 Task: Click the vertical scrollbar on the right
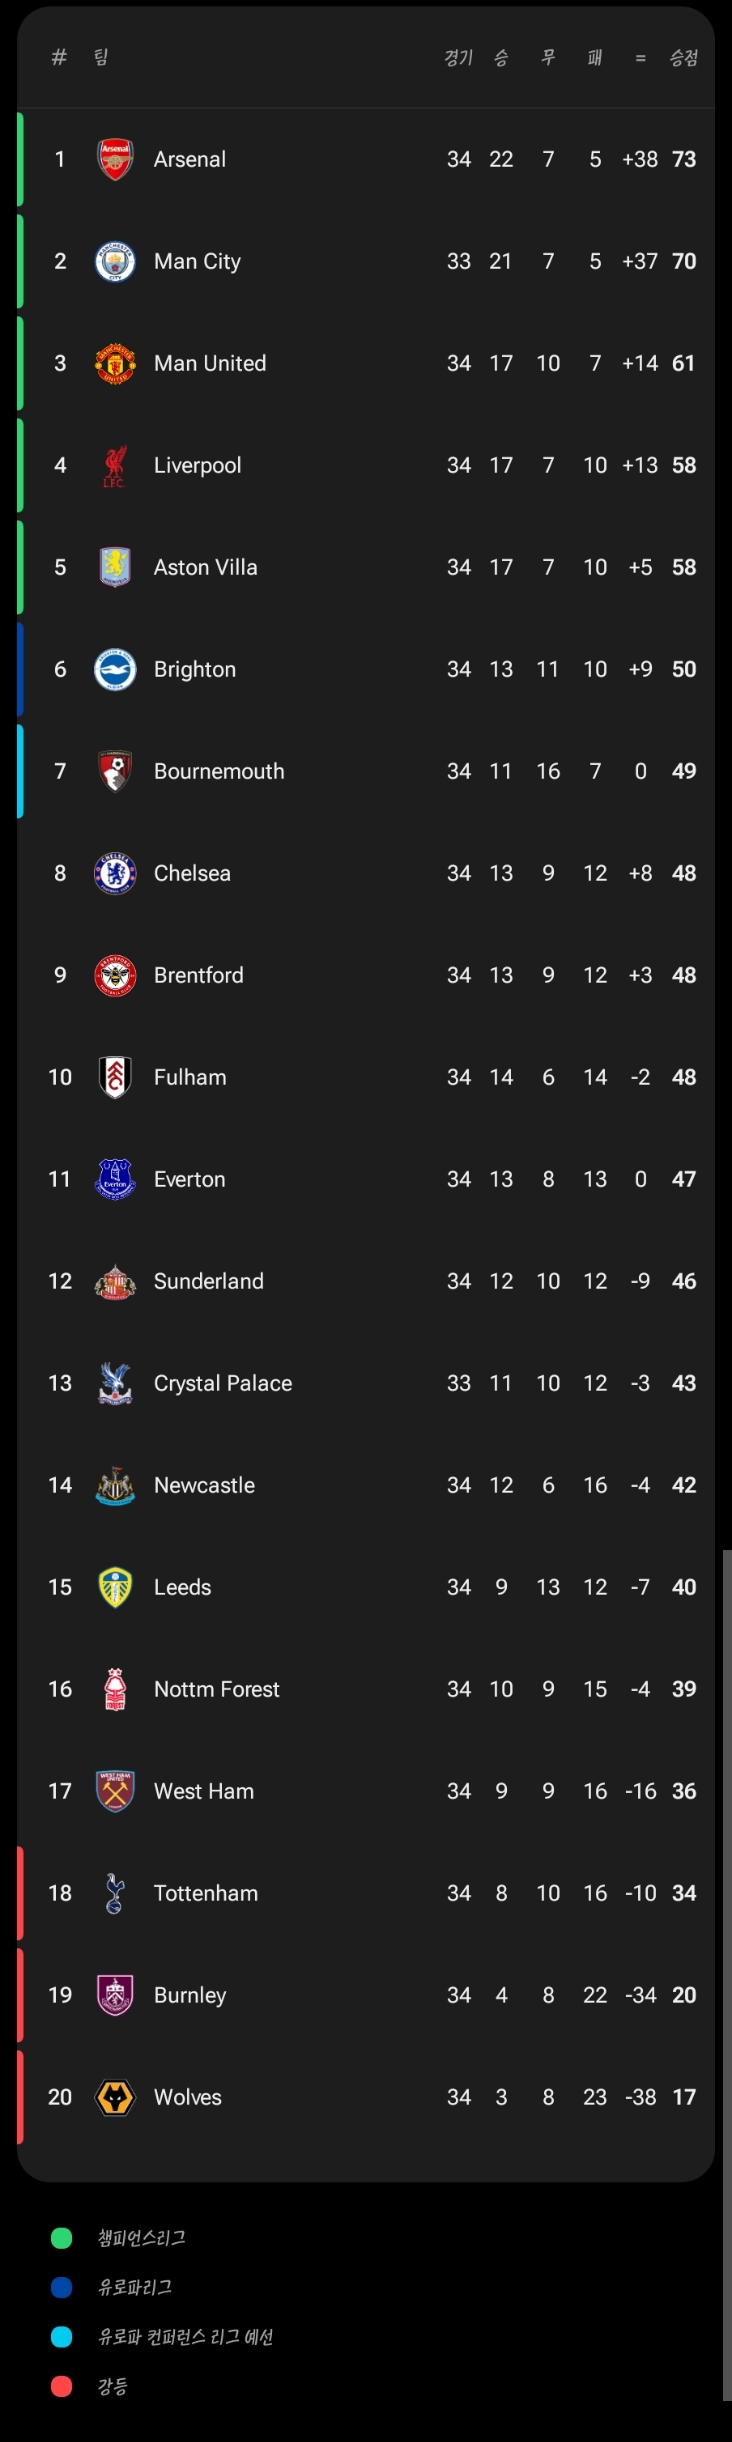click(x=726, y=1974)
